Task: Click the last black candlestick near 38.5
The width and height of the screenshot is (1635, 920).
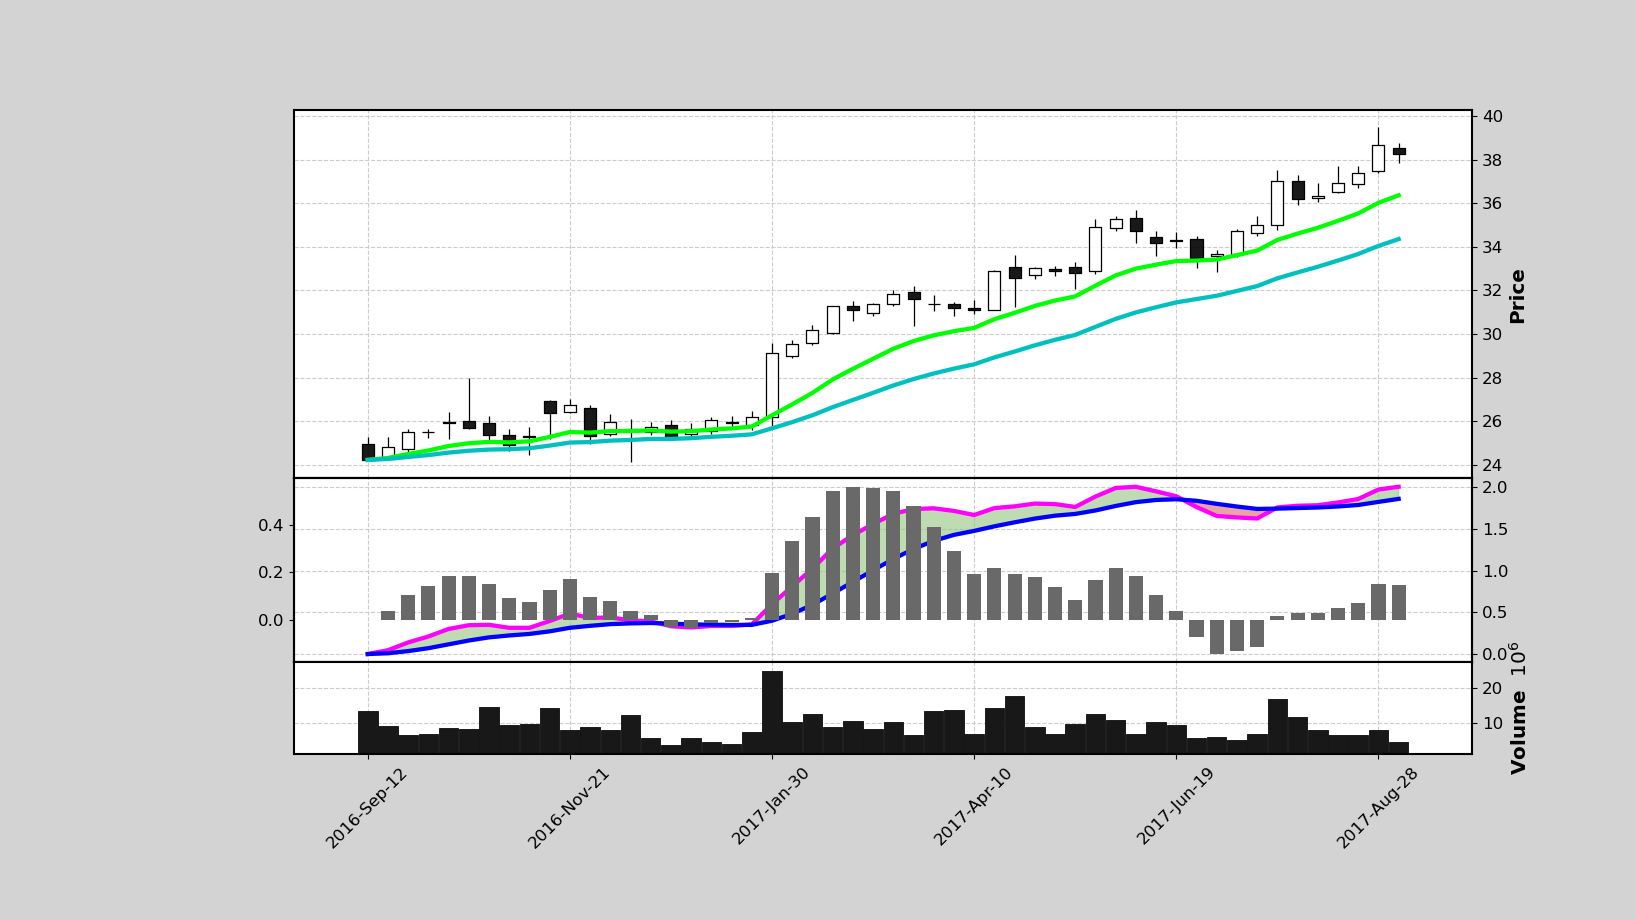Action: pyautogui.click(x=1399, y=151)
